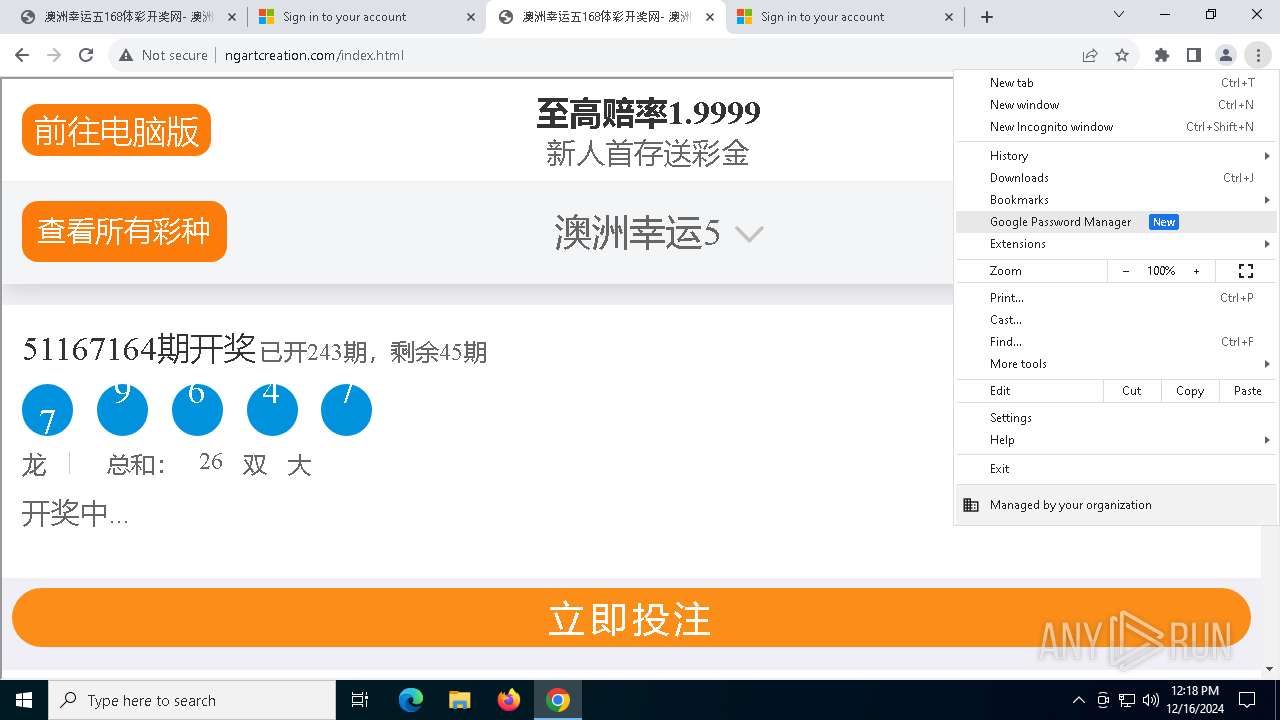Share this page icon in address bar

click(1090, 55)
